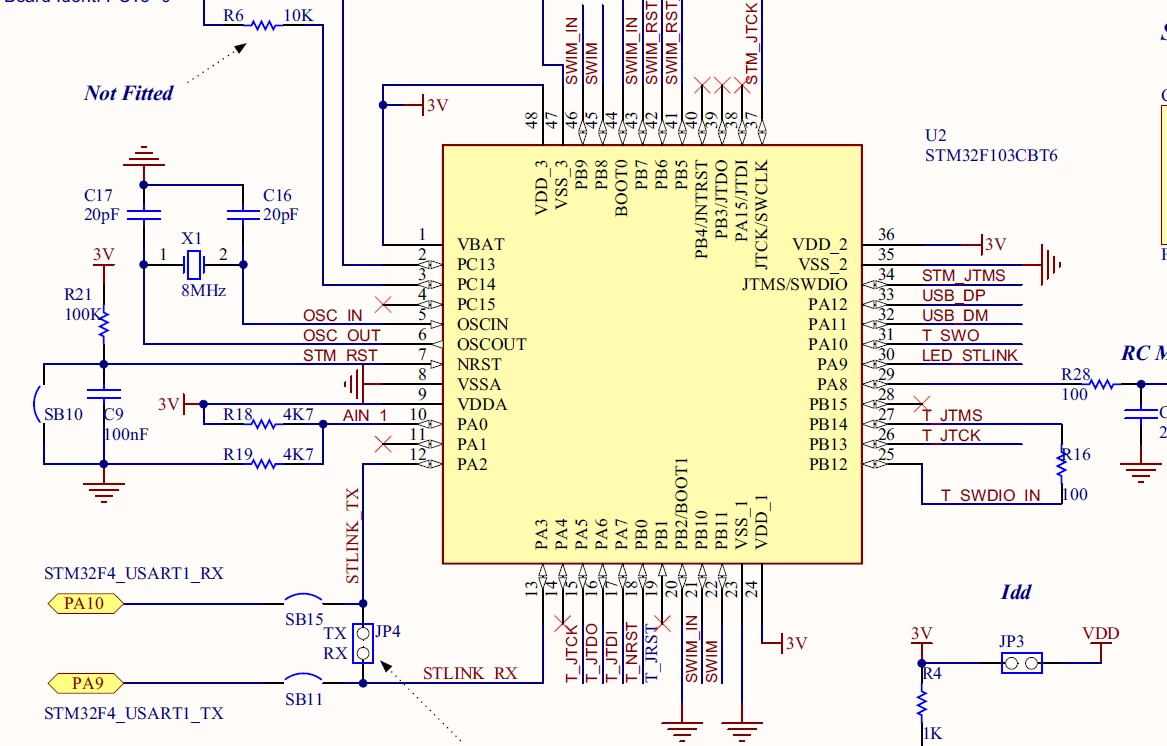
Task: Click the STM32F103CBT6 part label
Action: pos(991,156)
